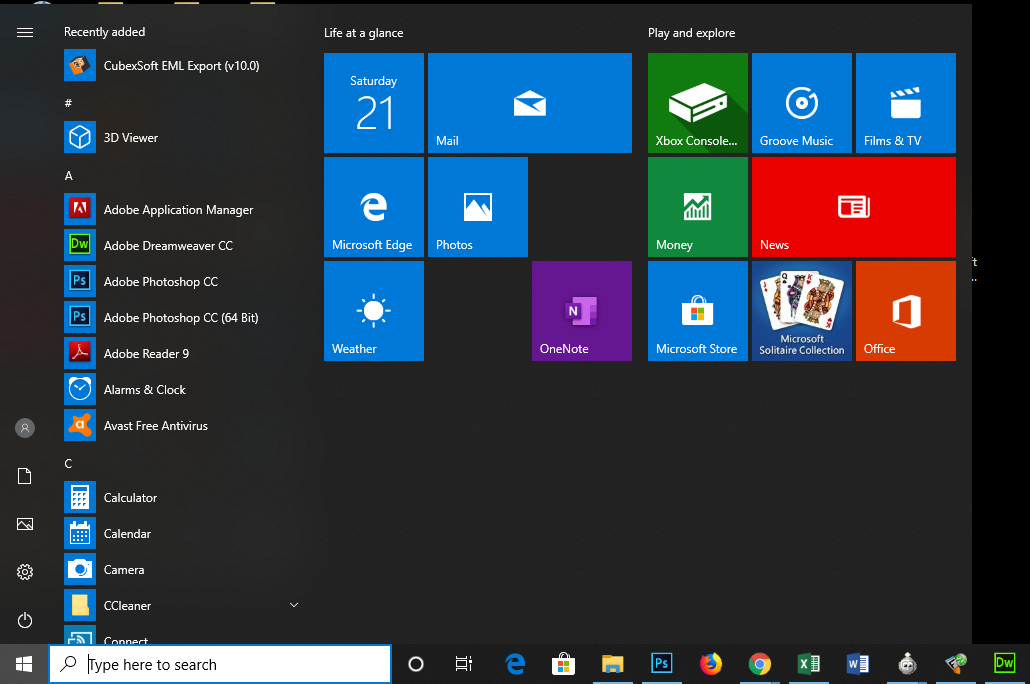Viewport: 1030px width, 684px height.
Task: Open Adobe Reader 9
Action: (x=182, y=353)
